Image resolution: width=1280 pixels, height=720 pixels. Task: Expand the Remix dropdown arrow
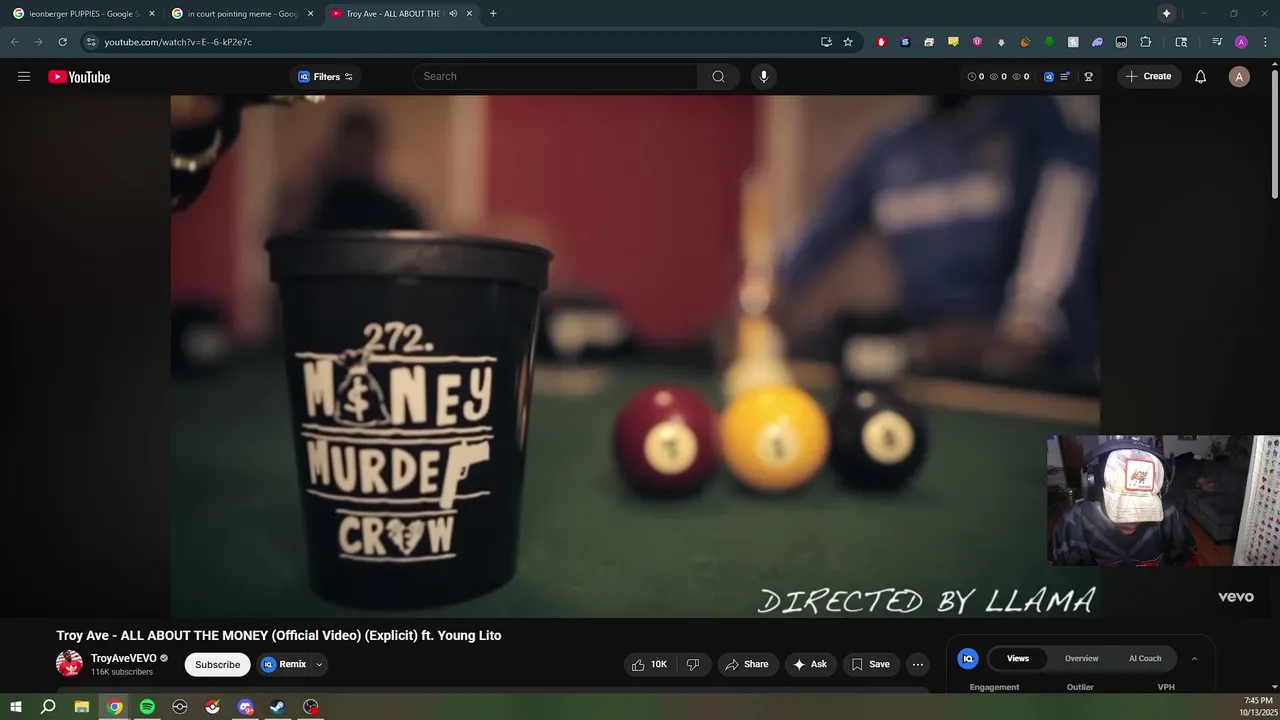319,664
